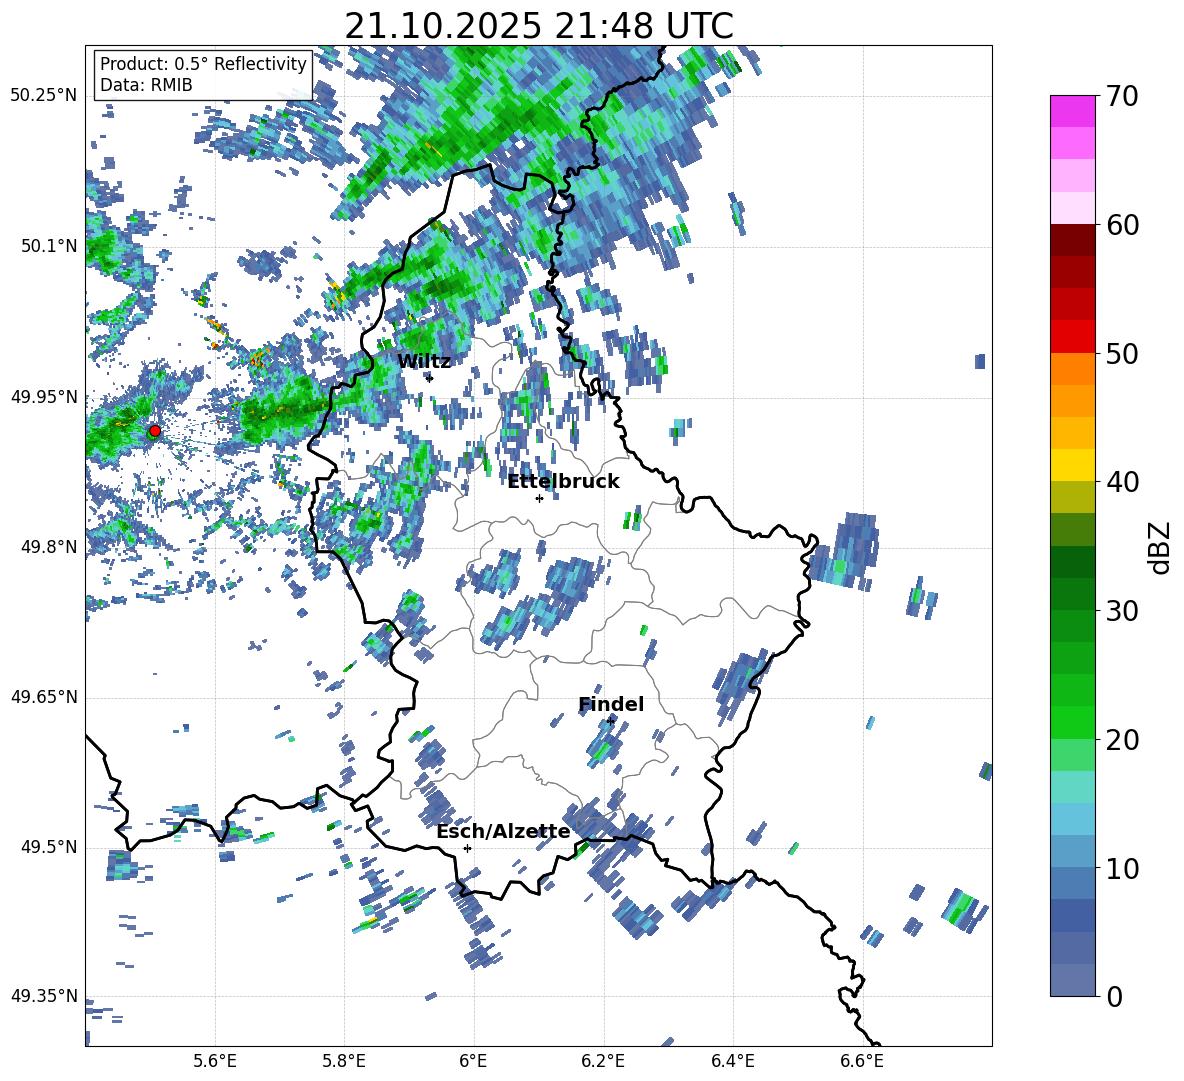1184x1081 pixels.
Task: Click the 5.8°E longitude label
Action: (x=344, y=1061)
